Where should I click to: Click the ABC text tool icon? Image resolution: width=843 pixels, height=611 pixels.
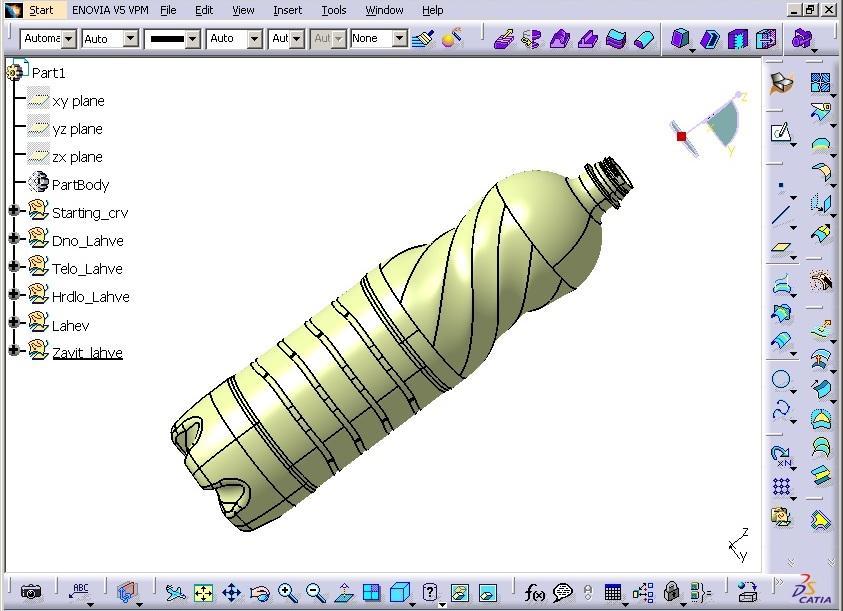point(79,592)
